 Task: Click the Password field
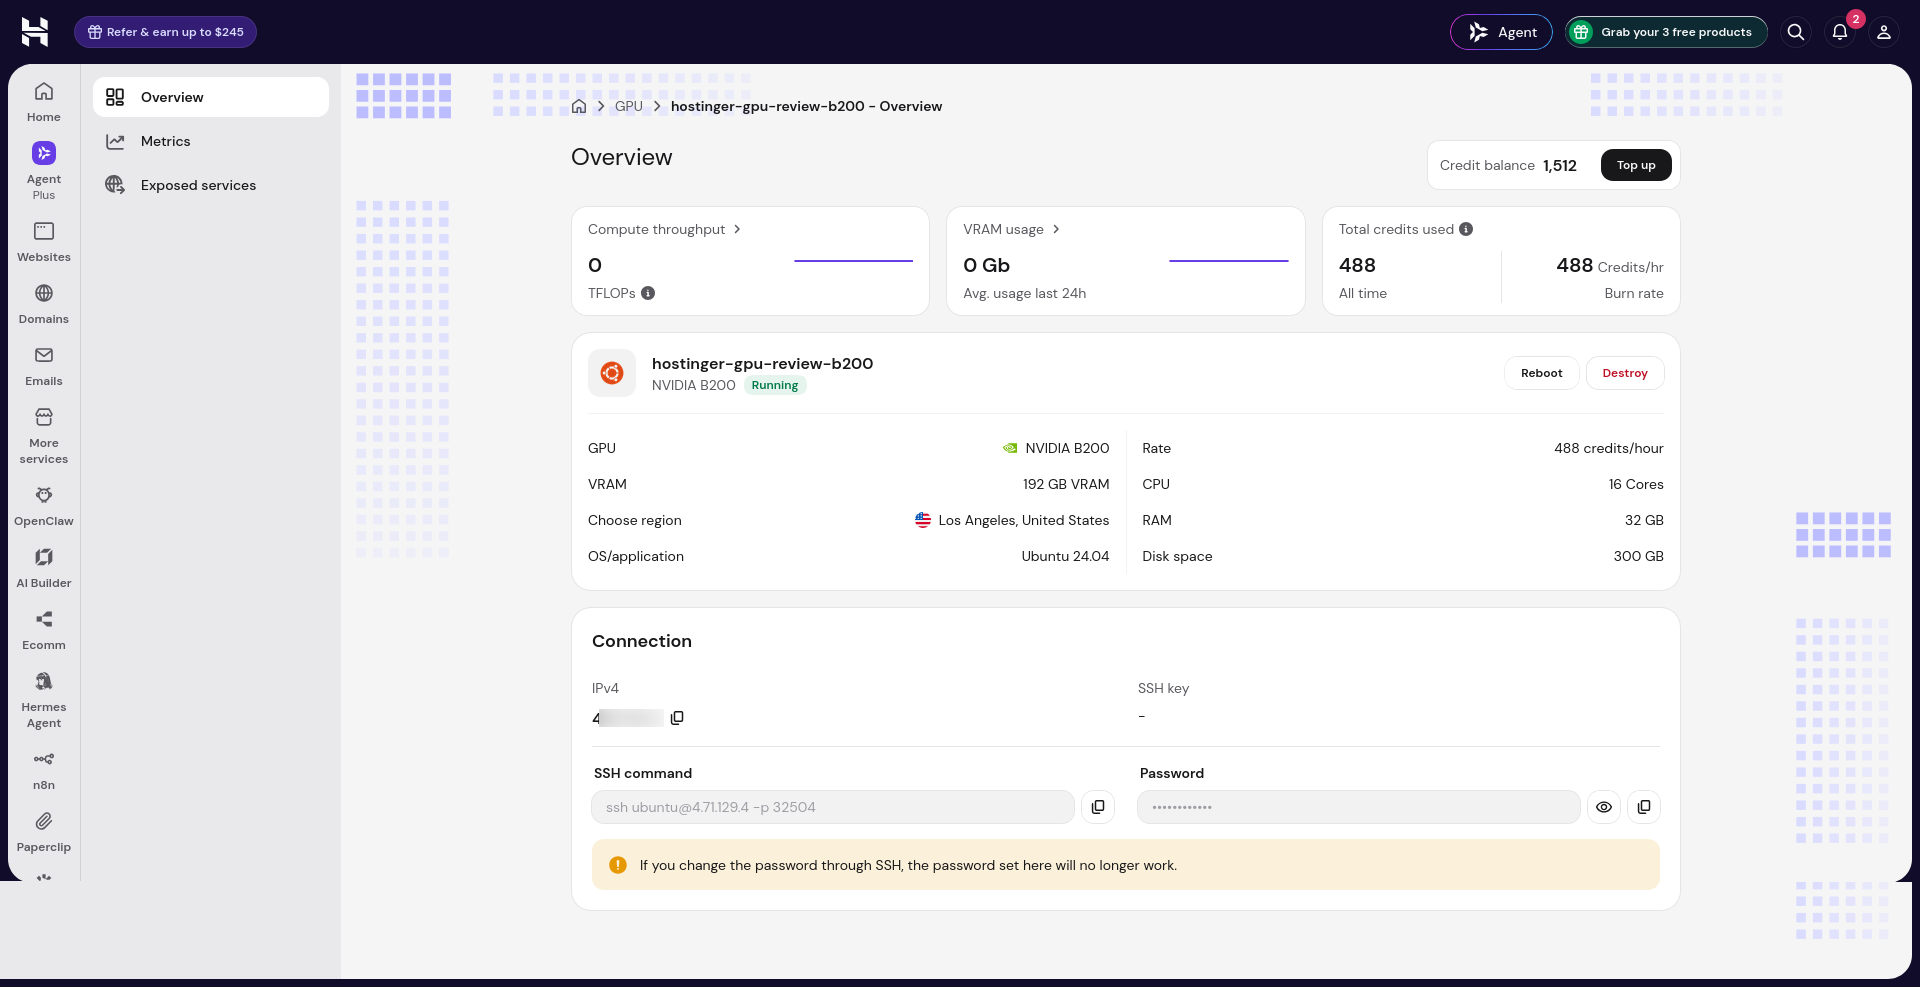pos(1358,807)
